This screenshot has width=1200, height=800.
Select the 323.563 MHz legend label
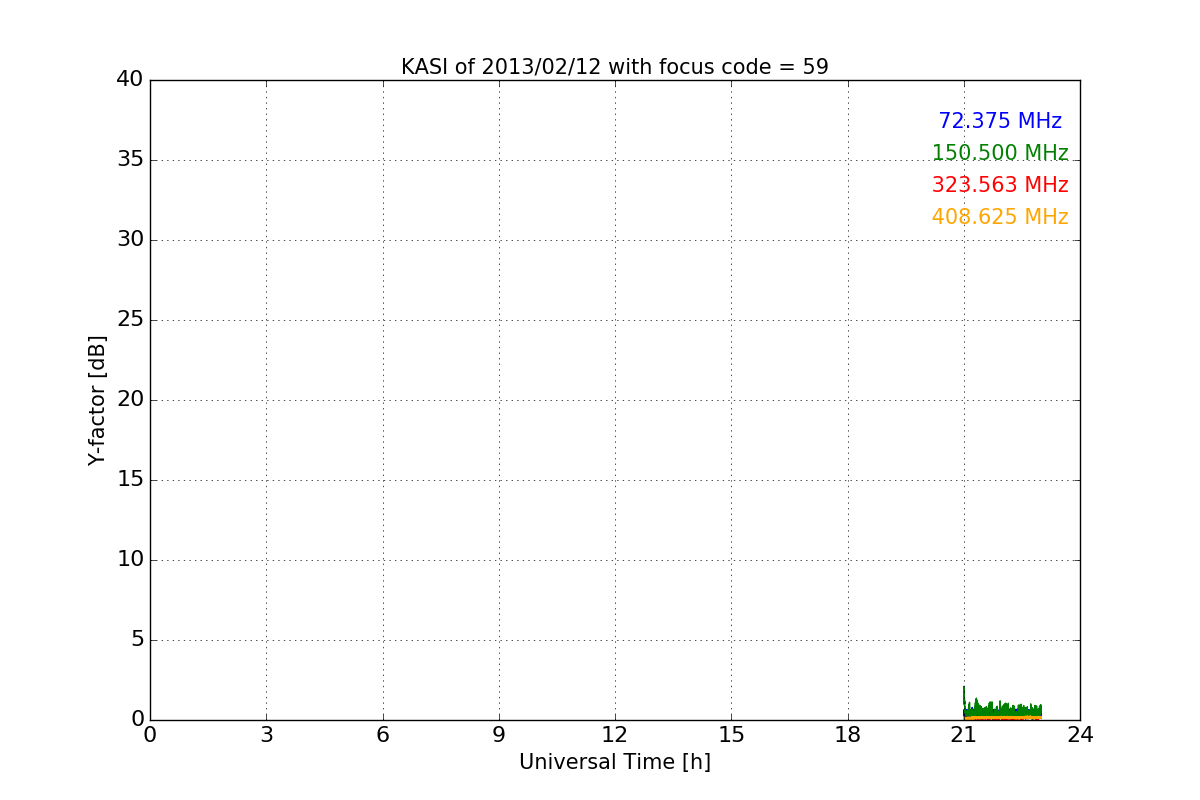1000,185
